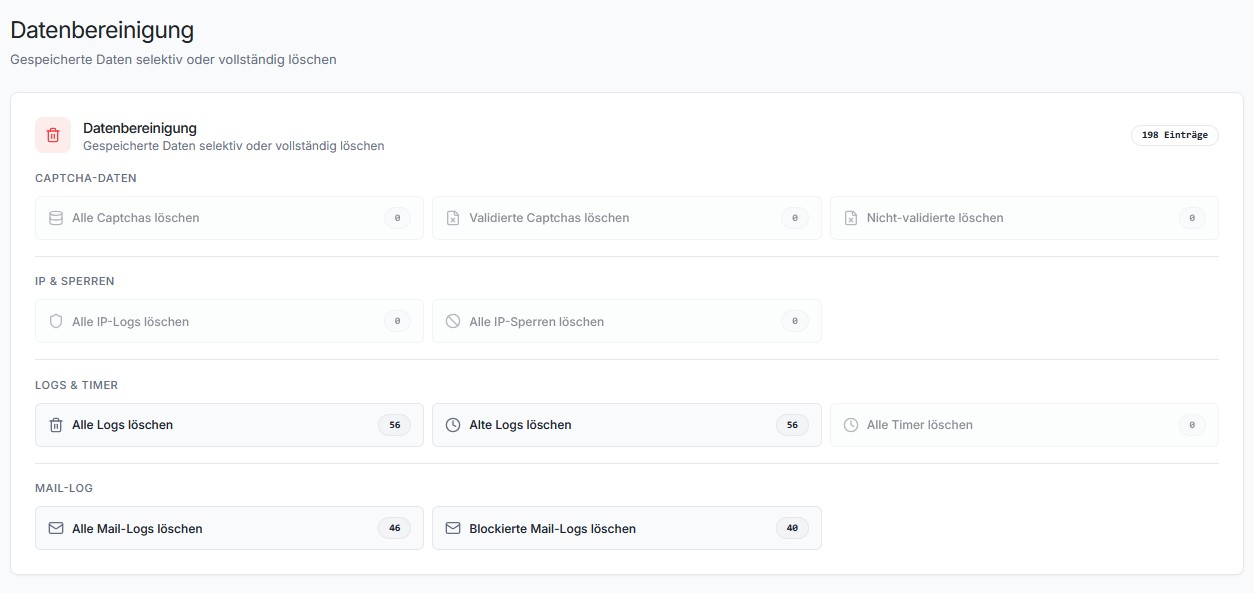This screenshot has width=1254, height=593.
Task: Click the 40 badge beside Blockierte Mail-Logs löschen
Action: point(793,528)
